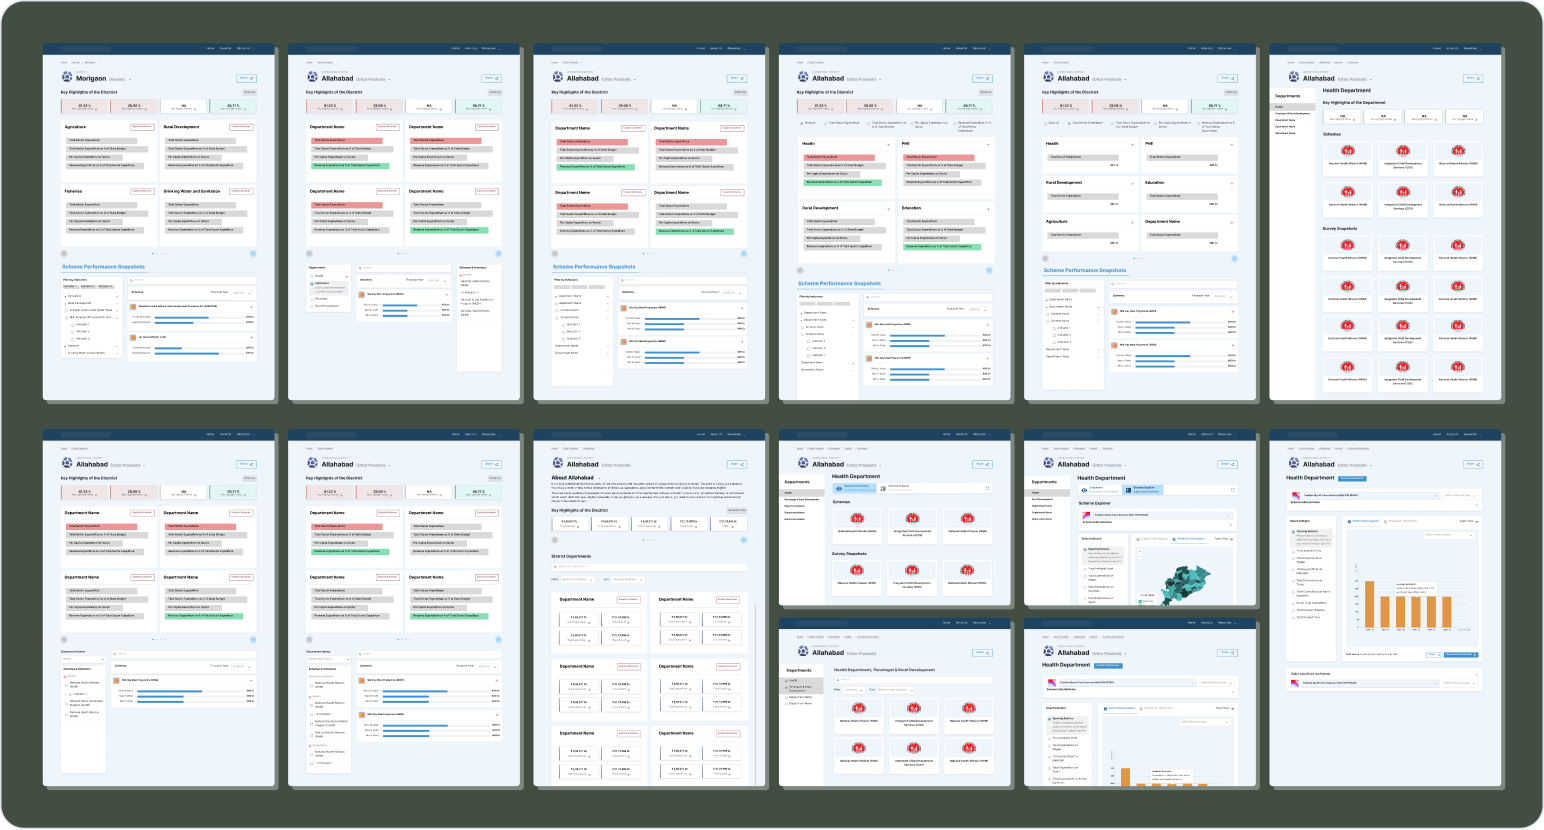Screen dimensions: 1544x830
Task: Open the district caret next to Morigaon (Assam)
Action: [x=130, y=79]
